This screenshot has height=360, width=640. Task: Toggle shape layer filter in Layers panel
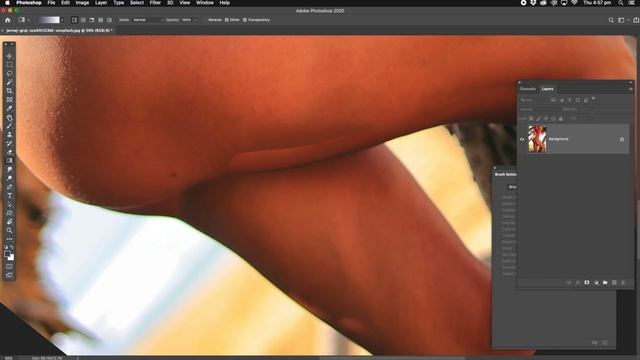pos(578,100)
